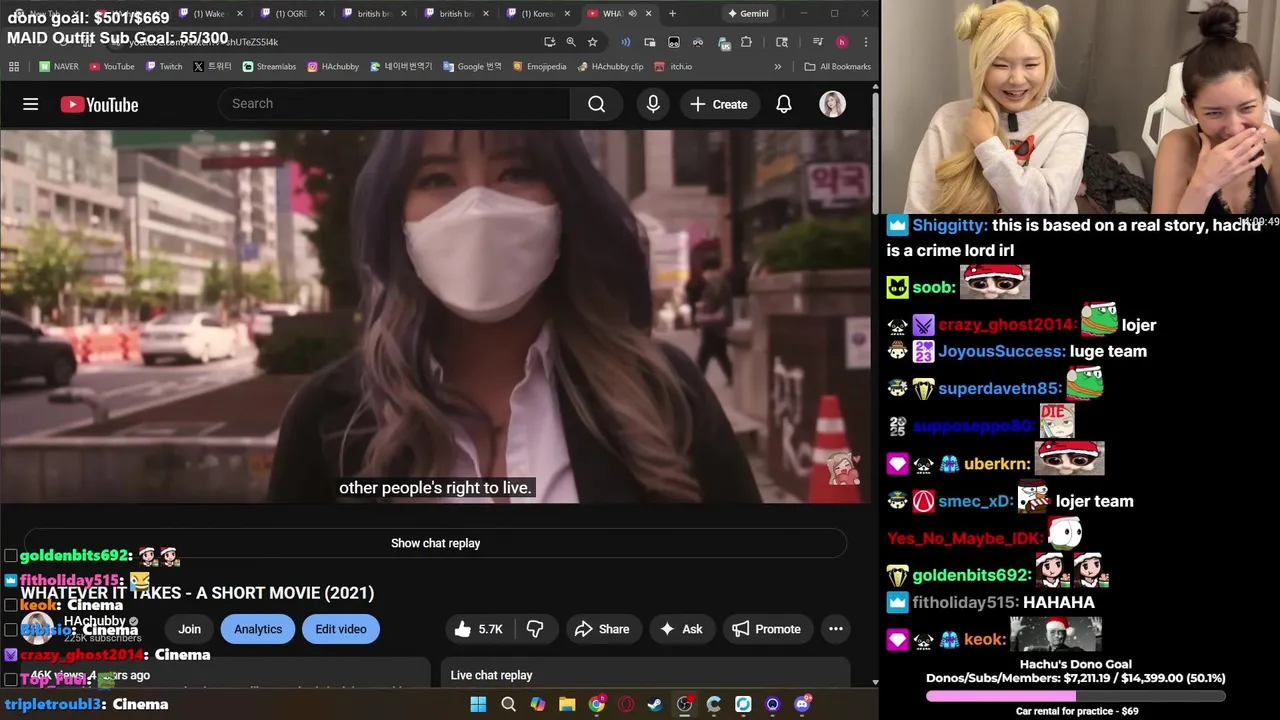Tick the checkbox beside keok Cinema message
The image size is (1280, 720).
click(11, 605)
